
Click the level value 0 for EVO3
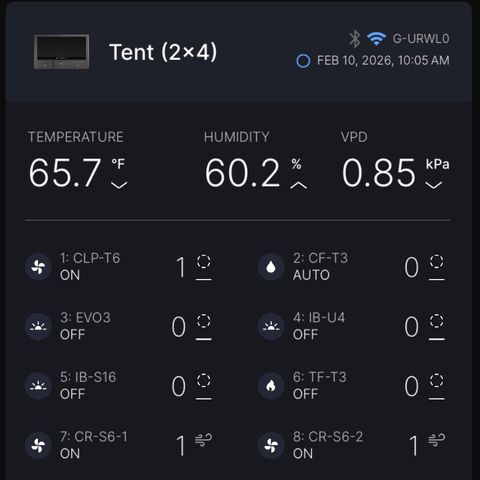179,327
